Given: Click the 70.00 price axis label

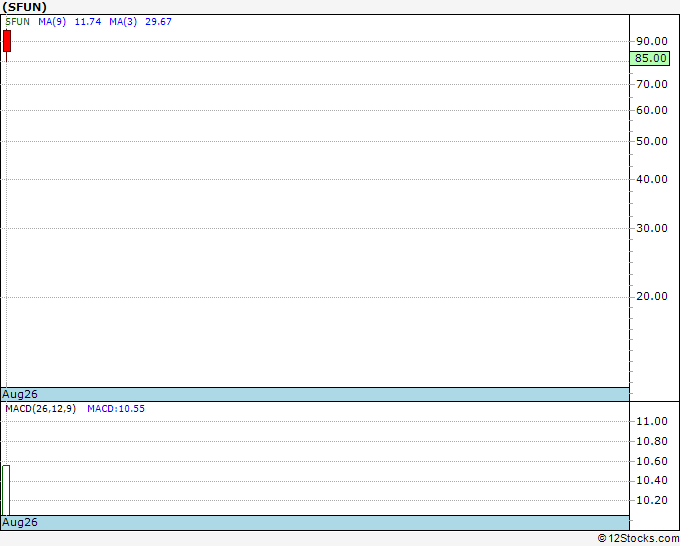Looking at the screenshot, I should point(652,84).
